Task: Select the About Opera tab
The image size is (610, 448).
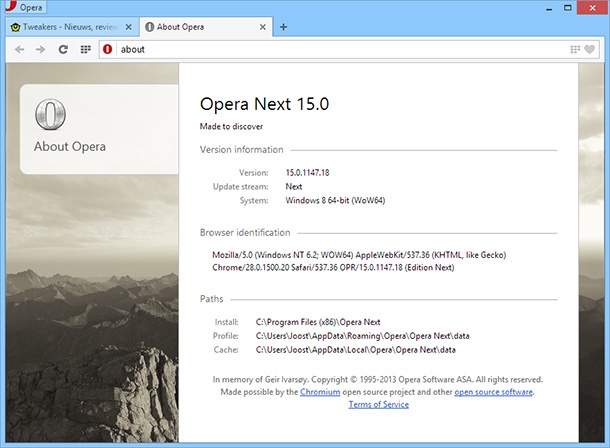Action: tap(206, 27)
